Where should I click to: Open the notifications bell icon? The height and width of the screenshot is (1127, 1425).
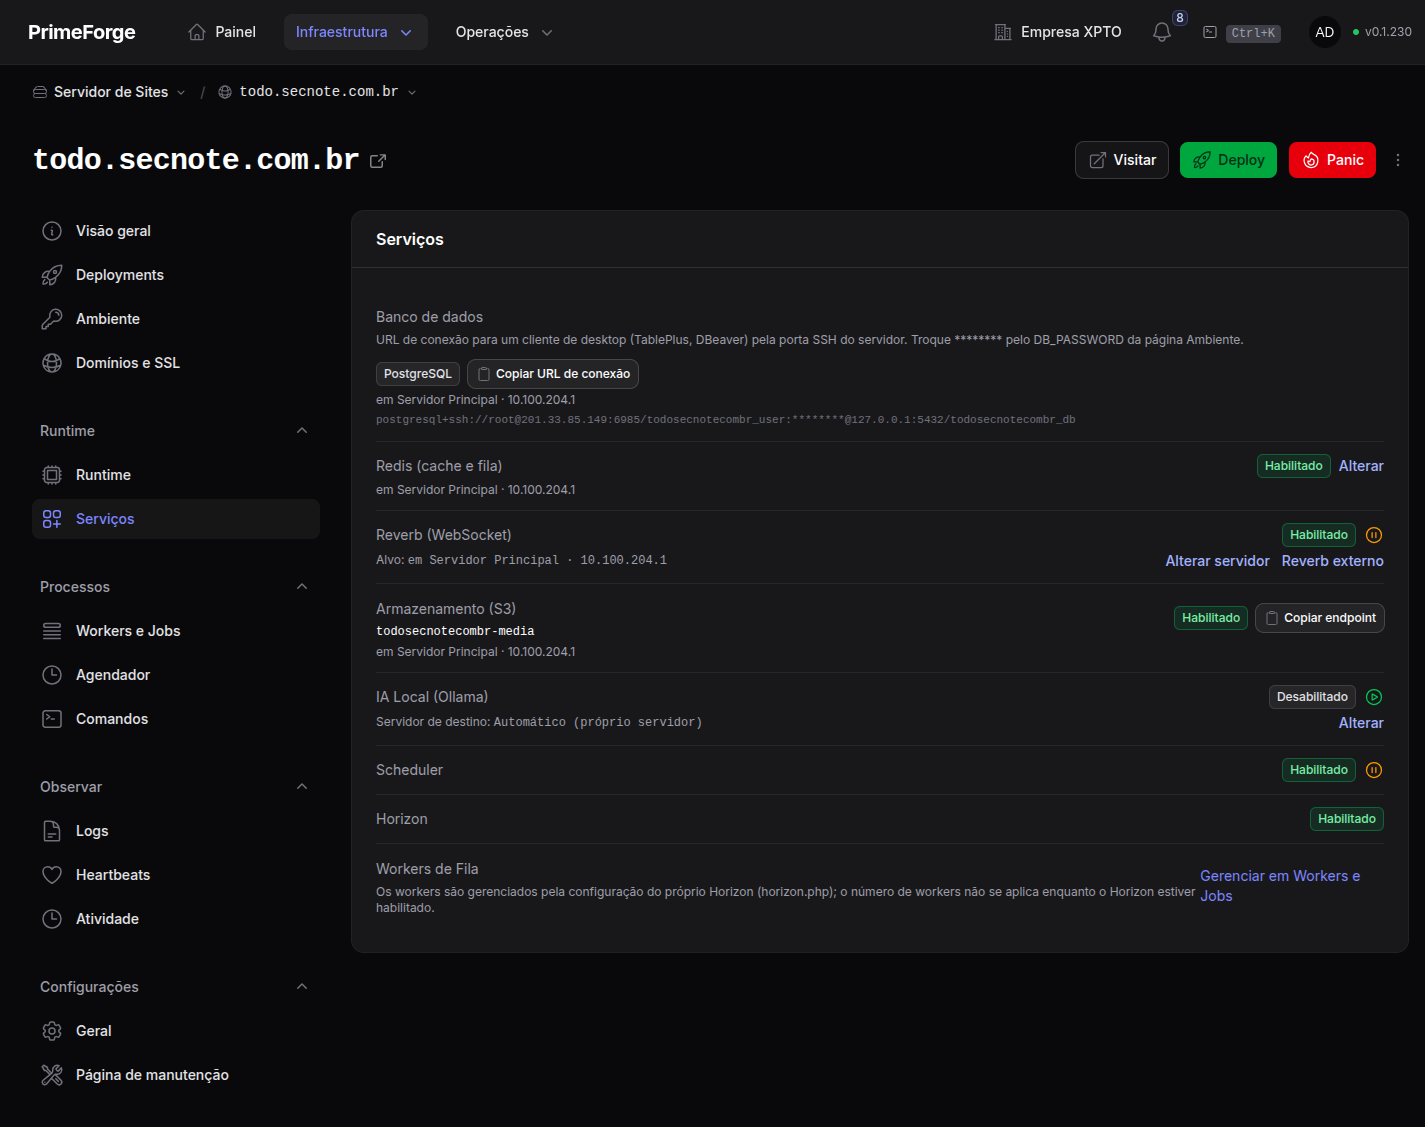pyautogui.click(x=1161, y=32)
